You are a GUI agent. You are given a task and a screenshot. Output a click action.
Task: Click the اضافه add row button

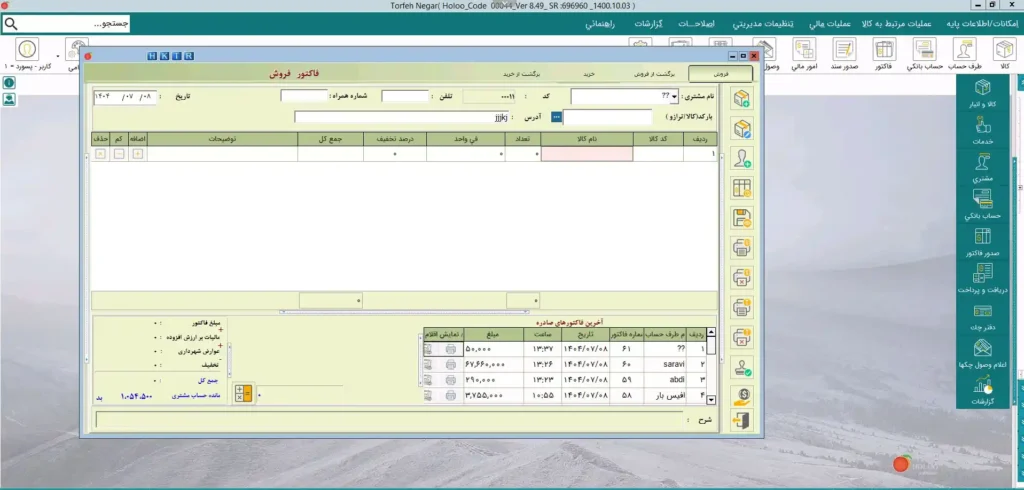pyautogui.click(x=137, y=154)
